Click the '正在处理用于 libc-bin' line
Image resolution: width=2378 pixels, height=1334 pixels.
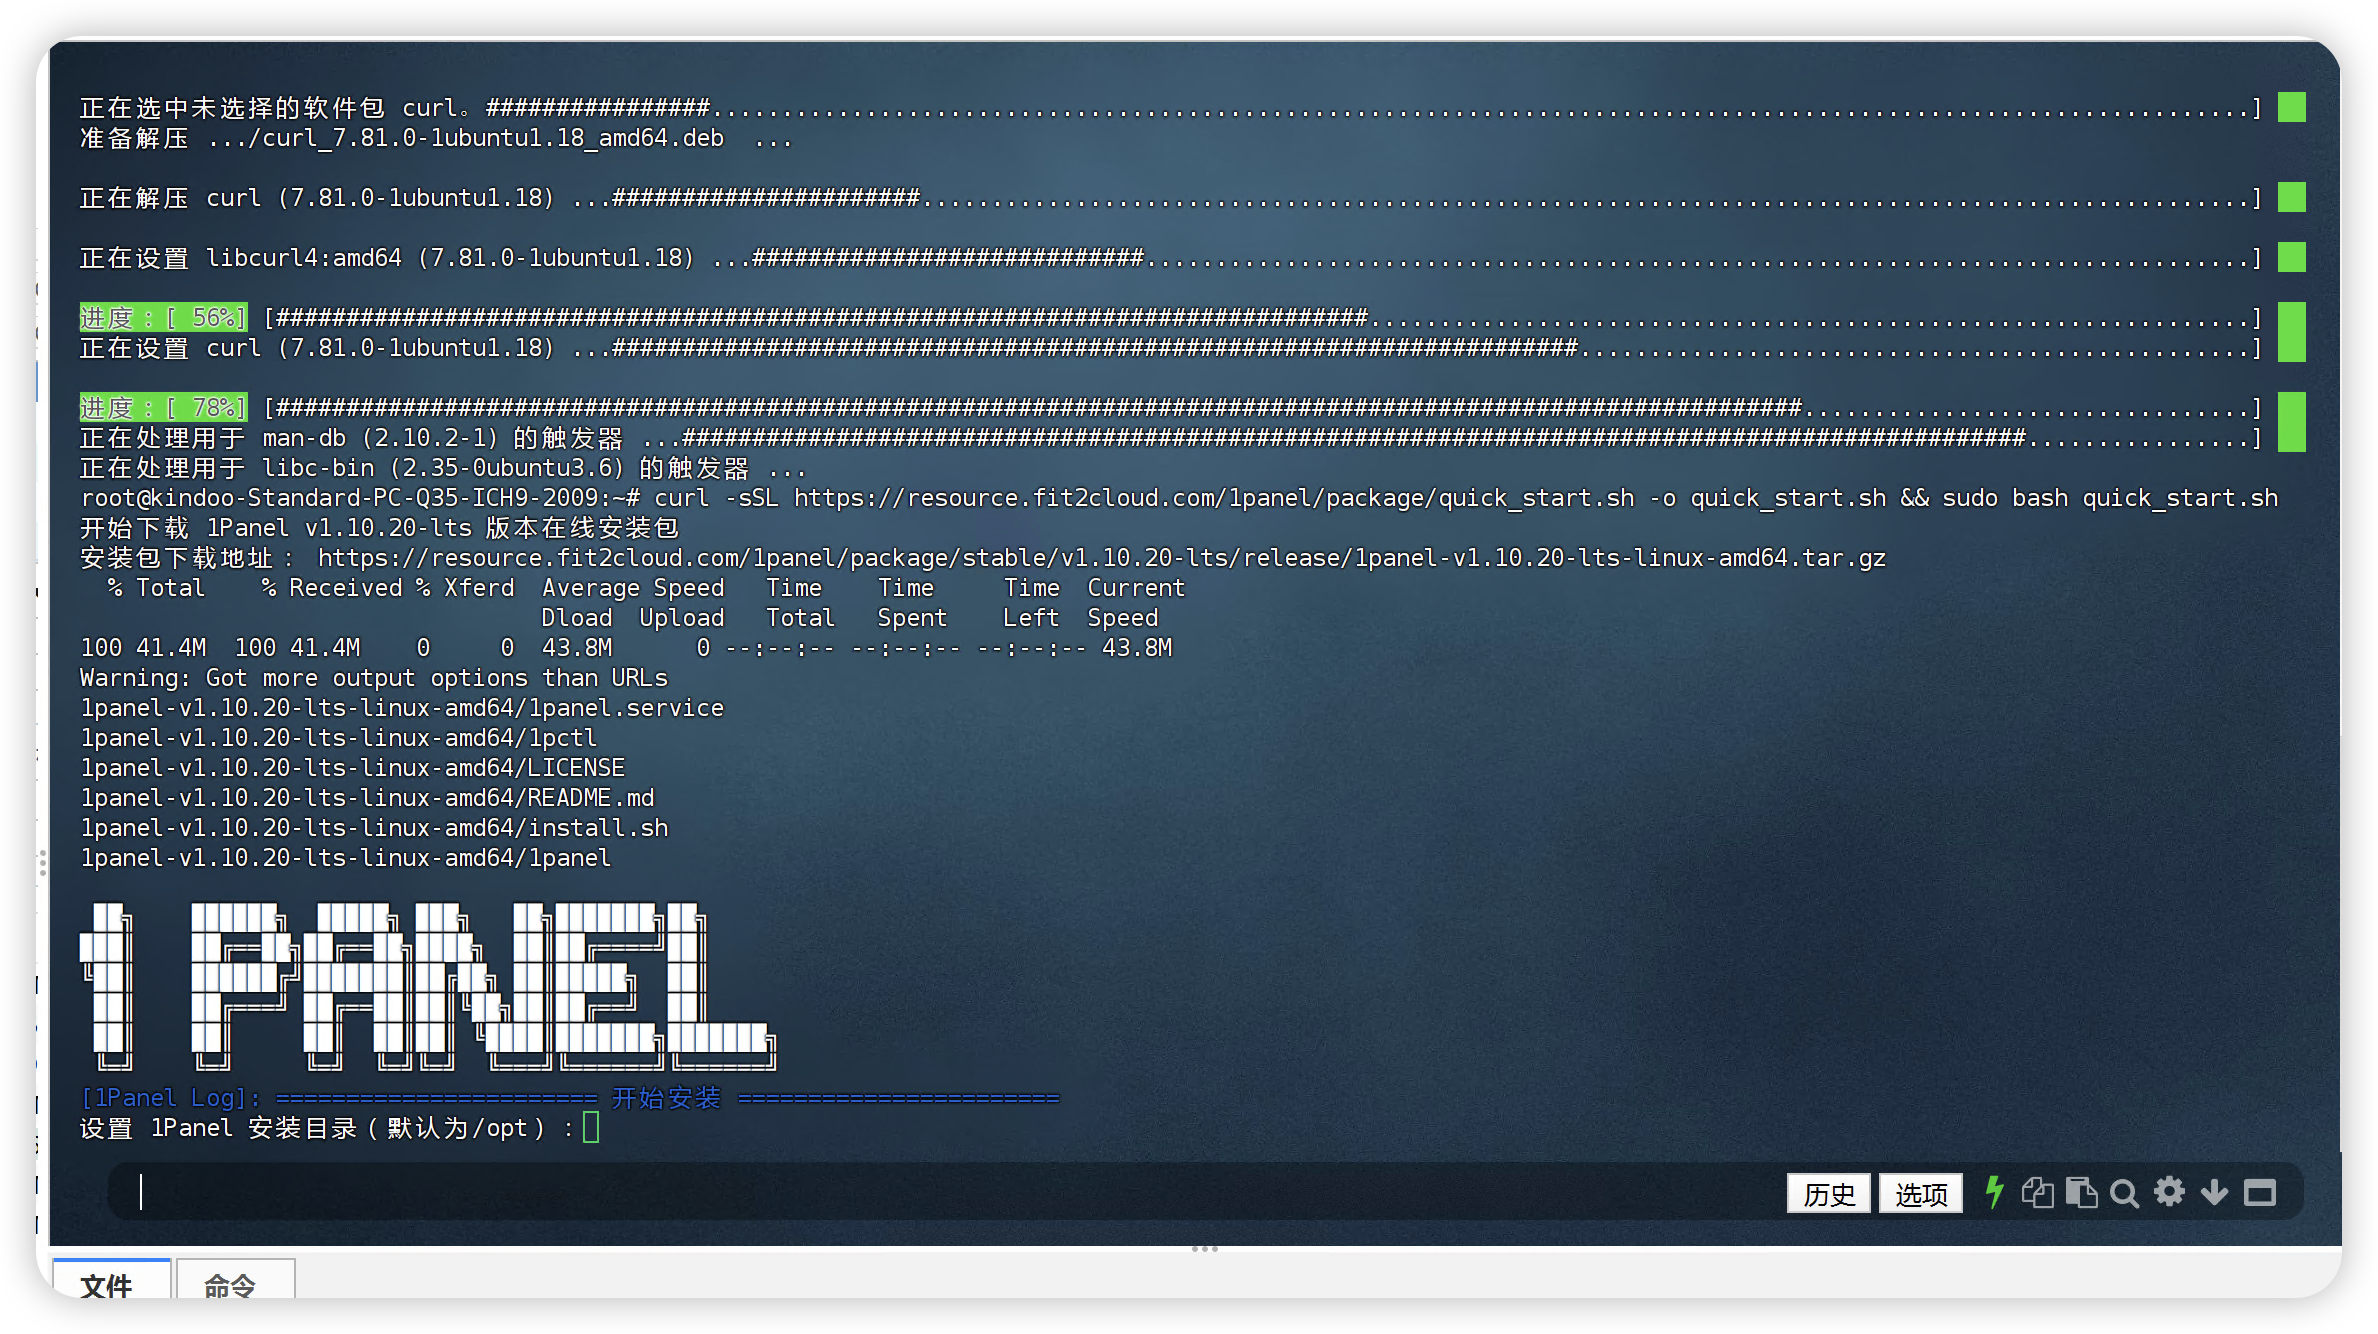(443, 468)
